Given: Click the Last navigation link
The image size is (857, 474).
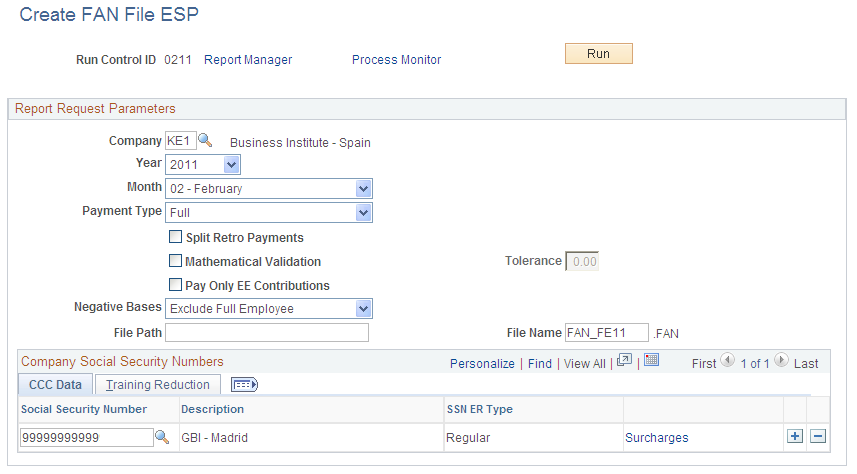Looking at the screenshot, I should [x=806, y=364].
